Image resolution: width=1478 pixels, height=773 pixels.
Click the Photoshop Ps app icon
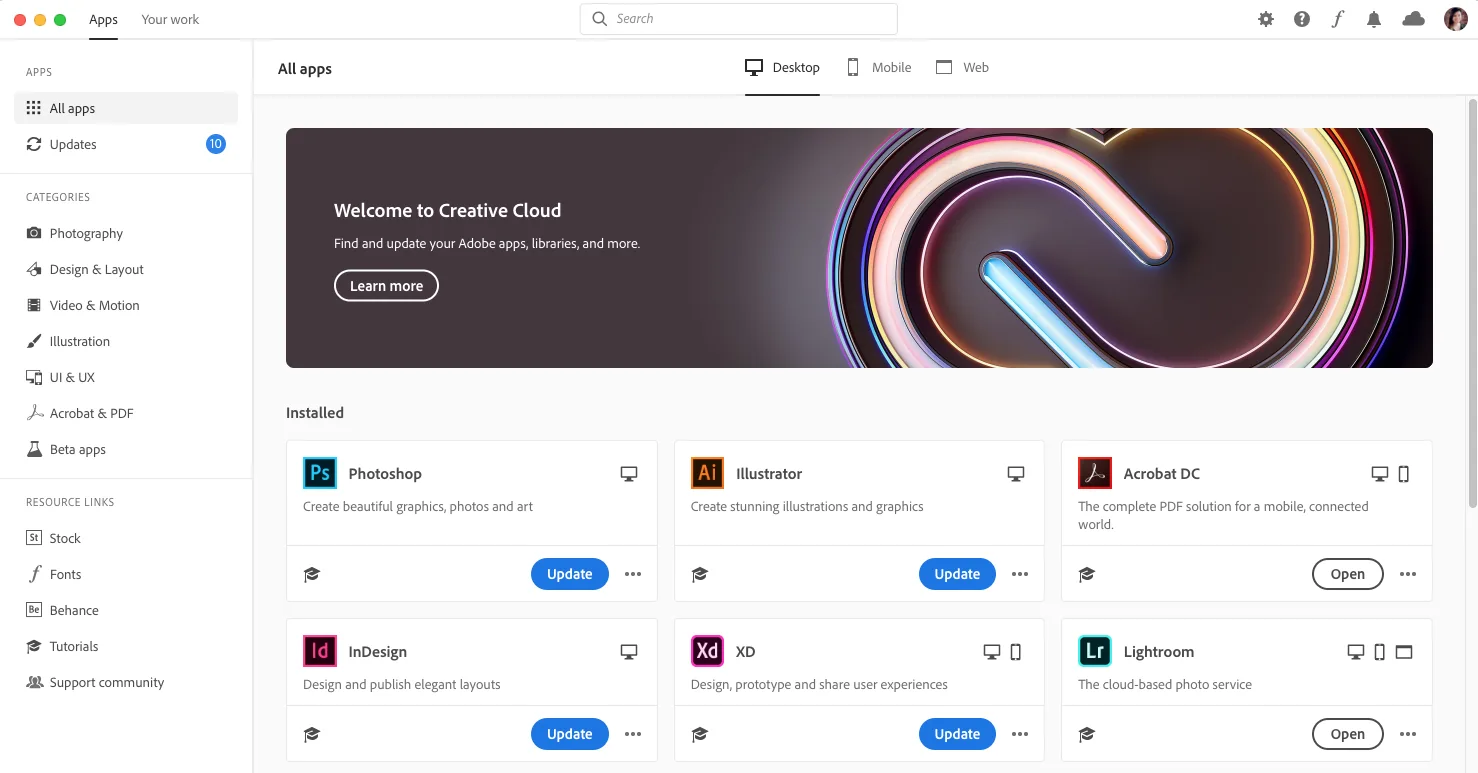click(320, 473)
